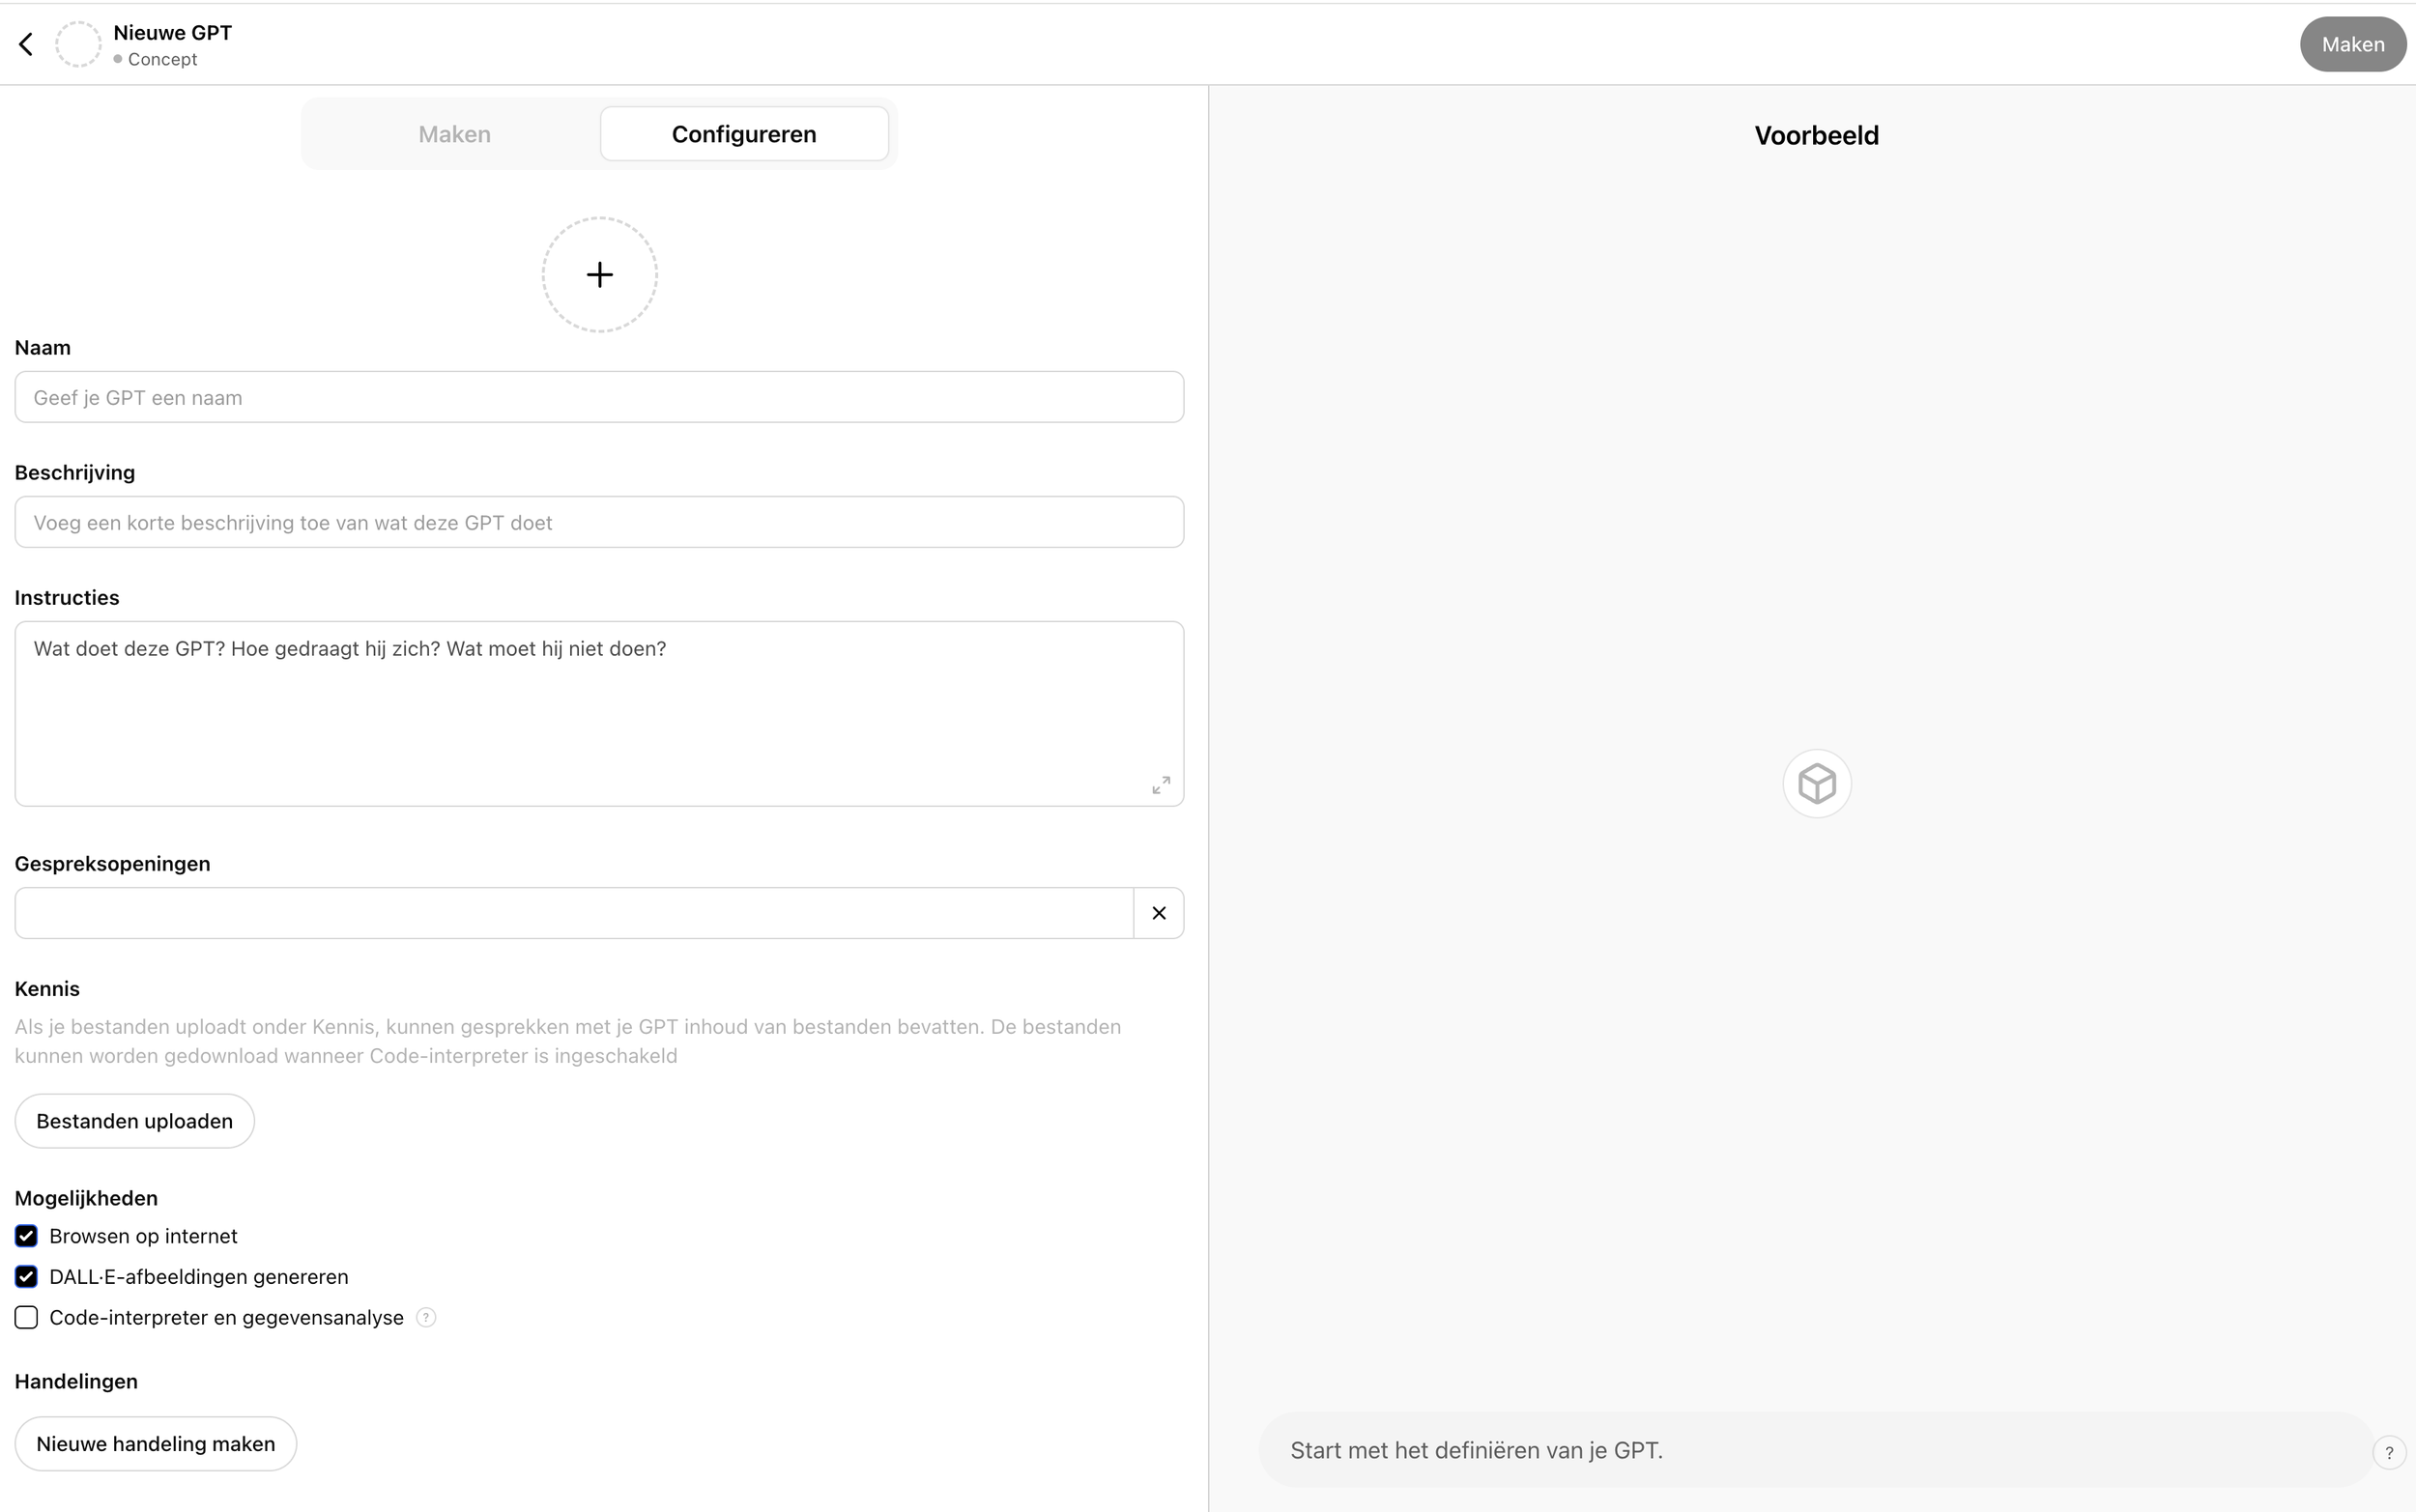This screenshot has height=1512, width=2416.
Task: Click the cube icon in Voorbeeld pane
Action: pyautogui.click(x=1816, y=783)
